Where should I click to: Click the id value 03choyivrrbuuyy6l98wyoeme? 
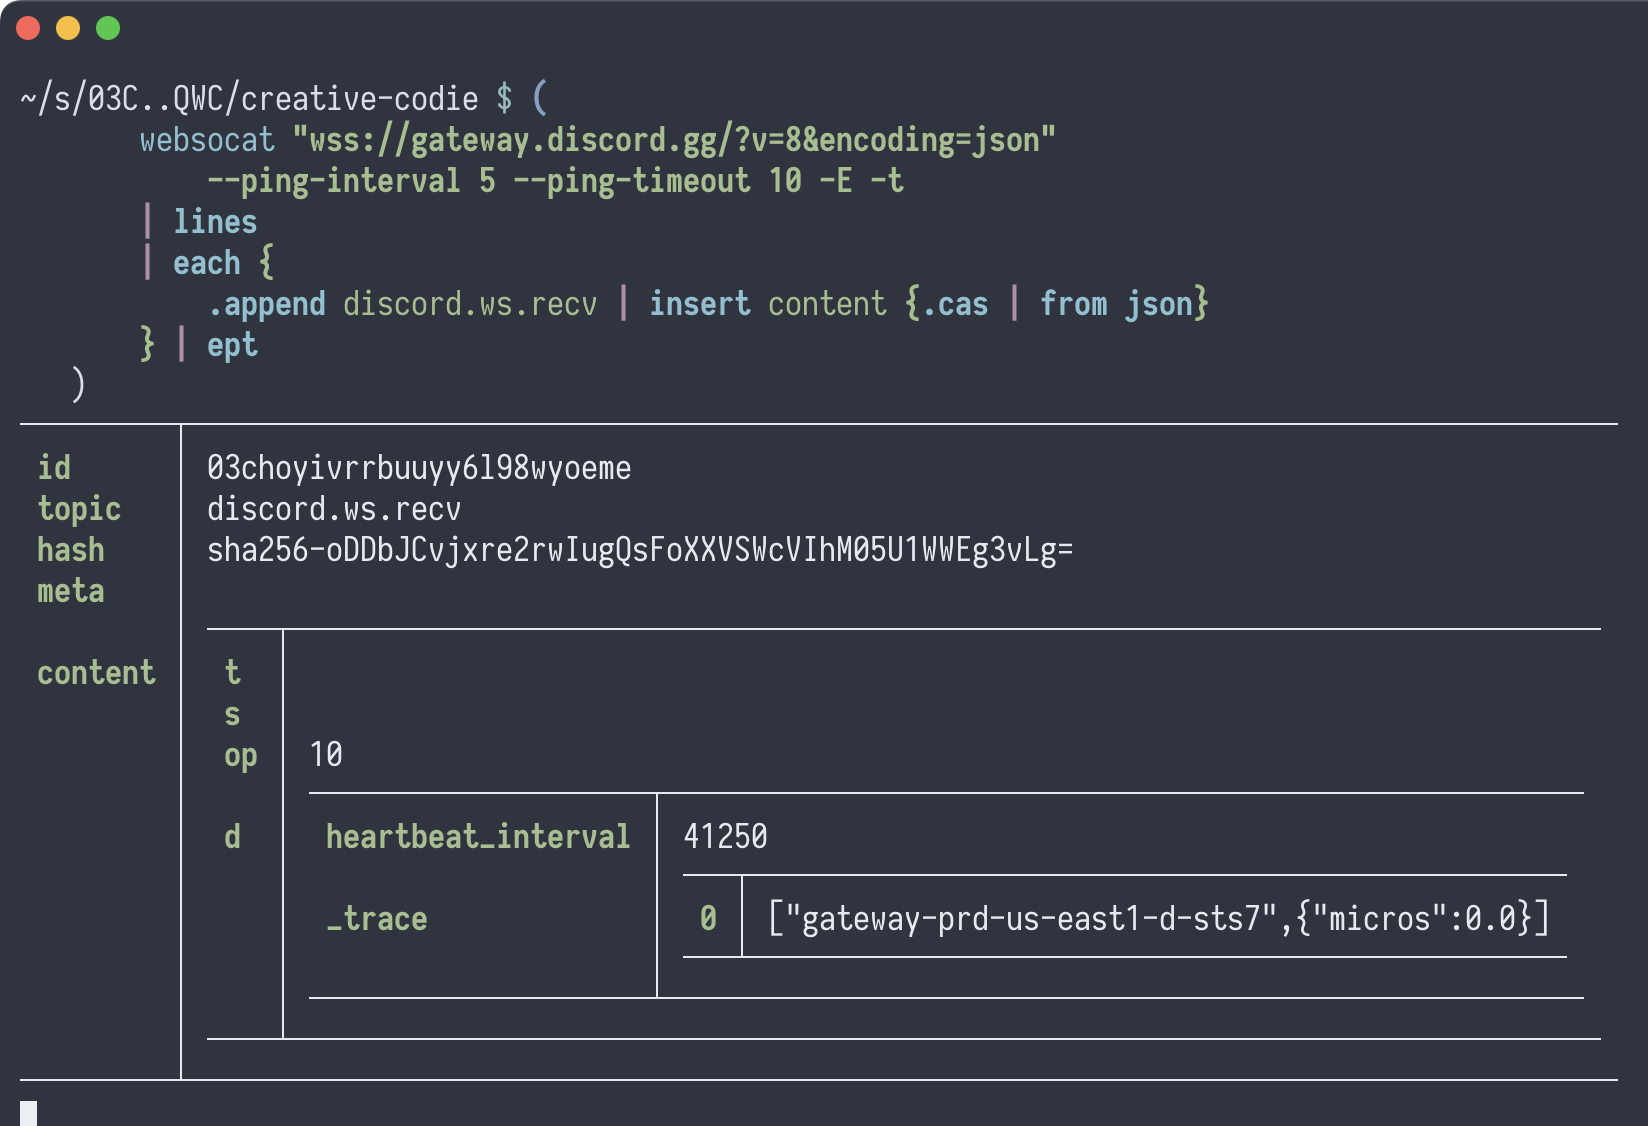point(419,468)
